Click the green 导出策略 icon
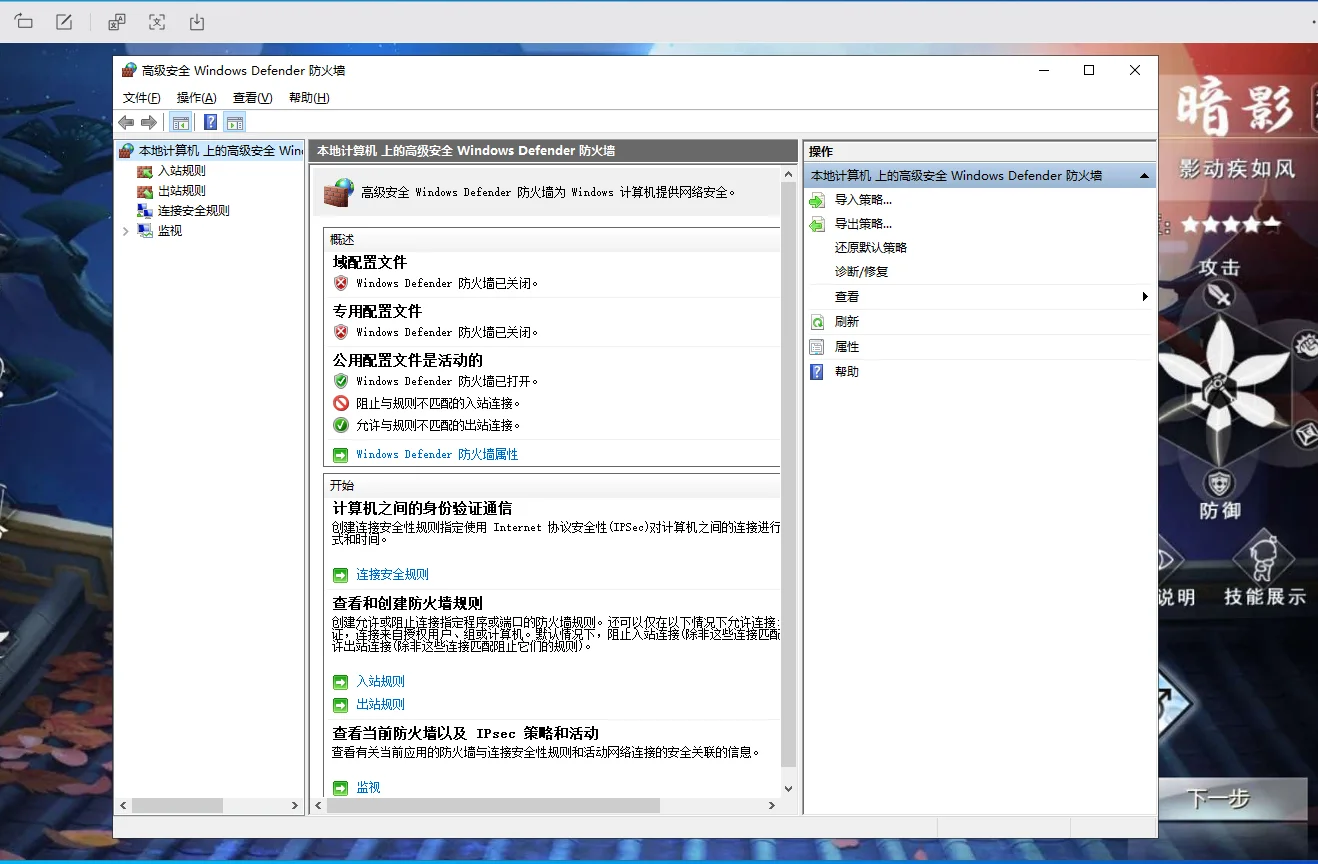 (817, 224)
